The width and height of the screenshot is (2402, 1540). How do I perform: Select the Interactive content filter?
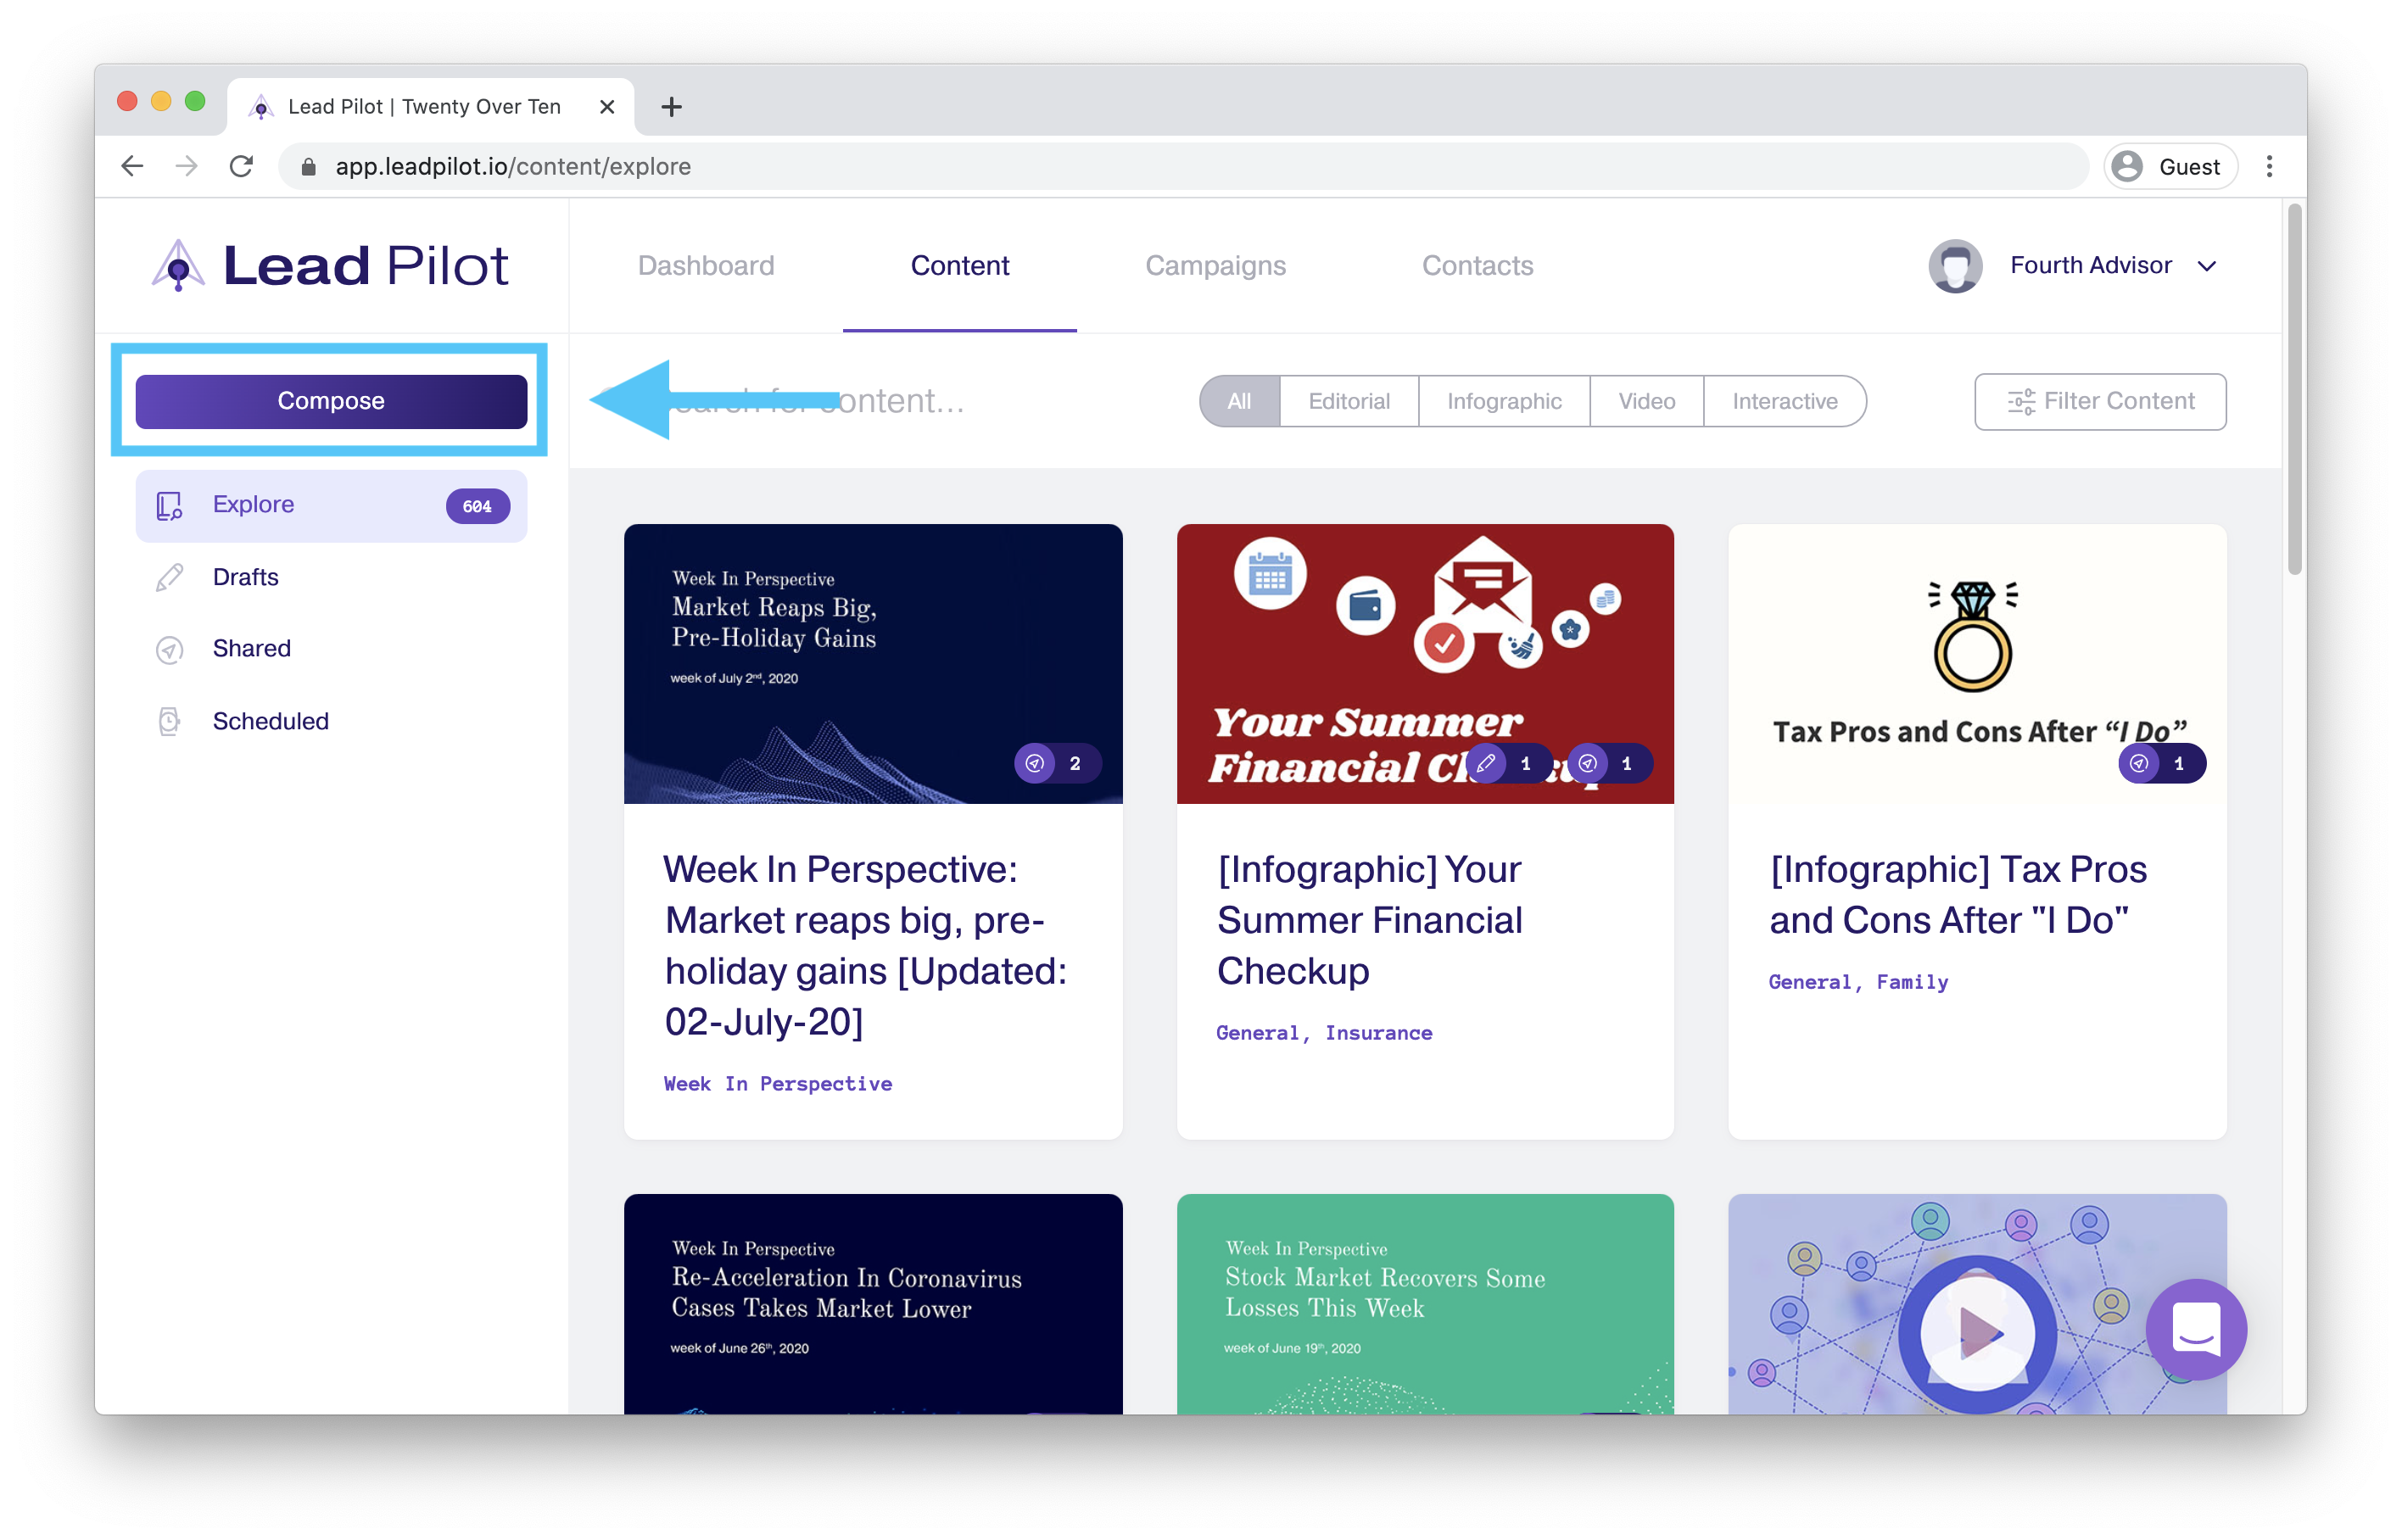click(1784, 401)
